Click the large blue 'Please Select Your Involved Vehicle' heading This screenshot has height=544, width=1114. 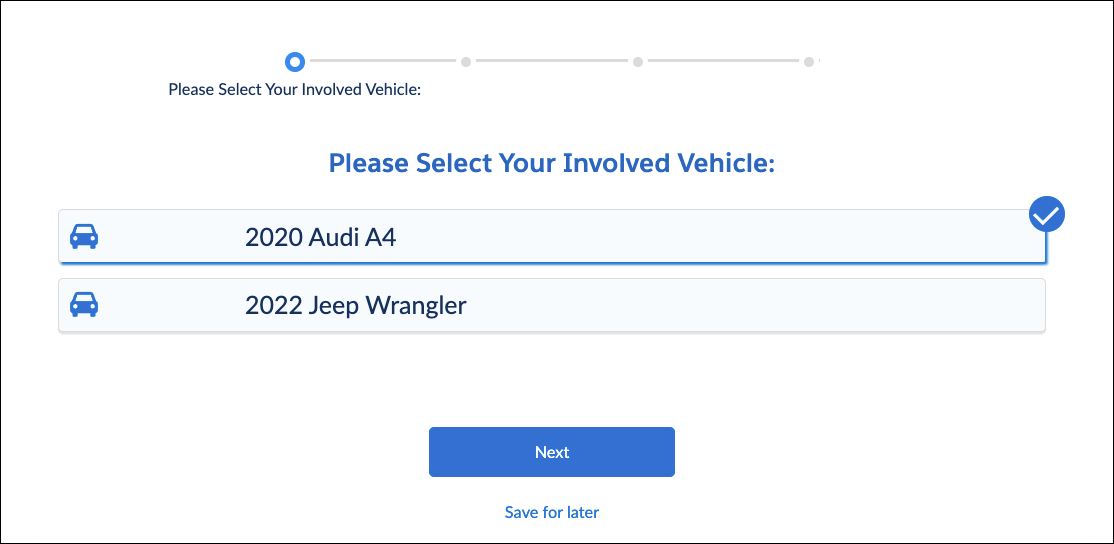click(552, 163)
